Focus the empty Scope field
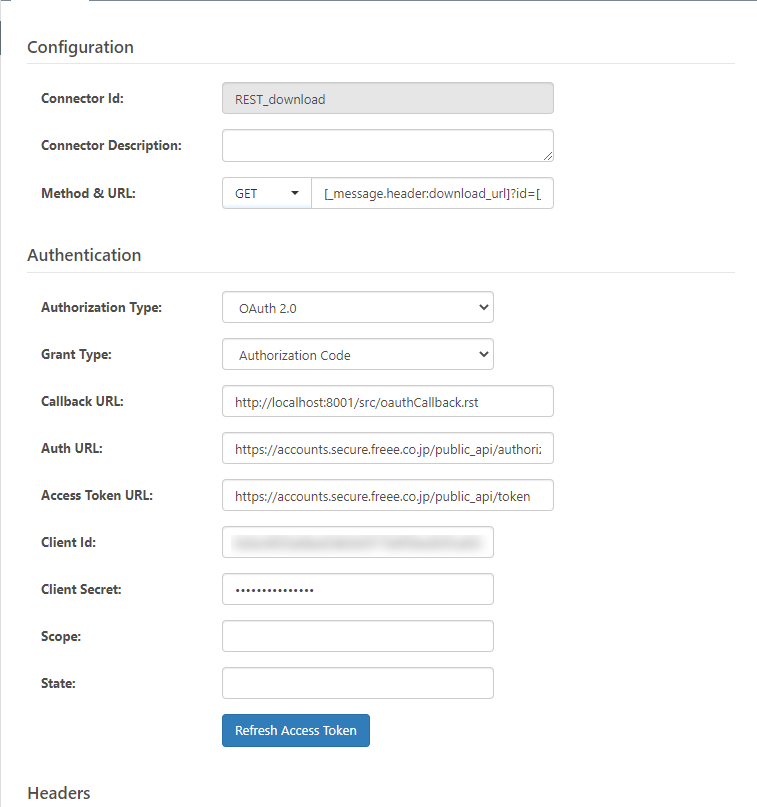Screen dimensions: 757x807 pos(357,636)
